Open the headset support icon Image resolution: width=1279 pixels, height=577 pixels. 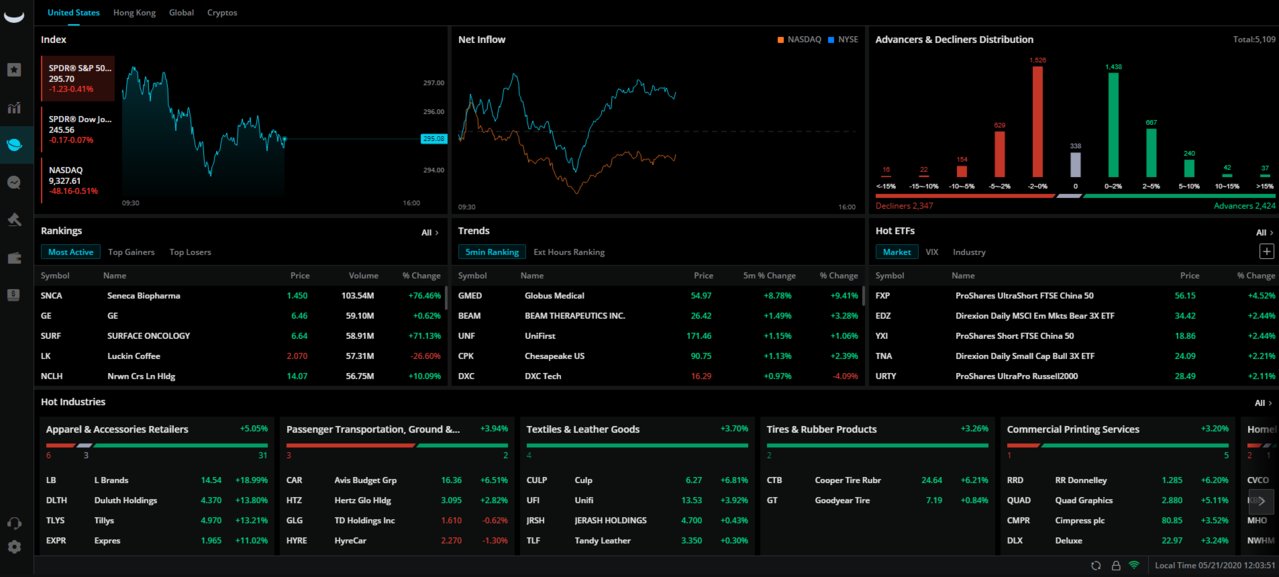pos(14,523)
